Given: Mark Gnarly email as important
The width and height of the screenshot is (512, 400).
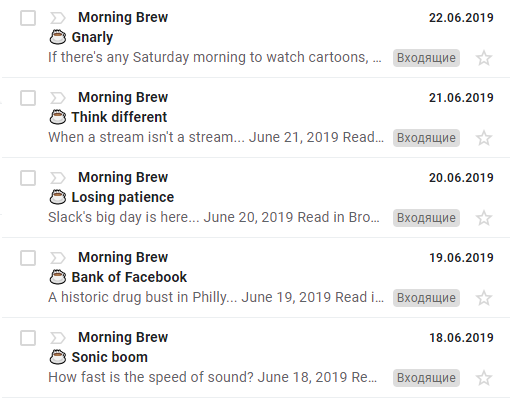Looking at the screenshot, I should 58,18.
